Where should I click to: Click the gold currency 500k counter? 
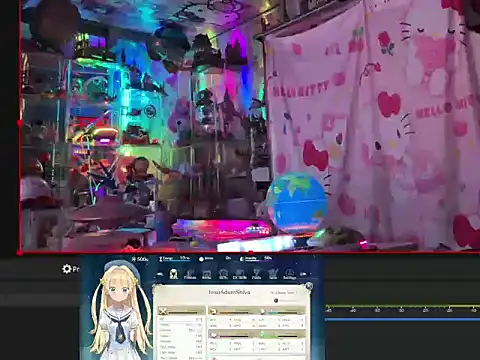(140, 259)
